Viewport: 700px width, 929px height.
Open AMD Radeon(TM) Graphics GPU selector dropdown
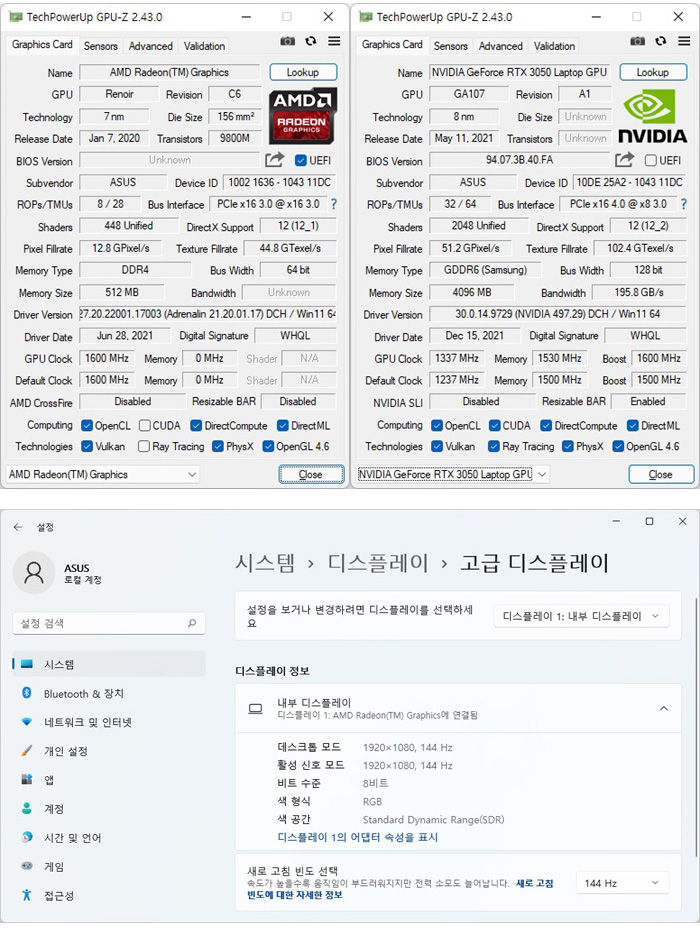coord(103,474)
